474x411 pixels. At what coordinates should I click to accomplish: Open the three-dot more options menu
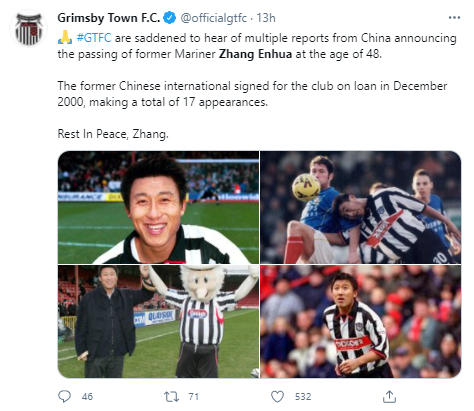(454, 18)
